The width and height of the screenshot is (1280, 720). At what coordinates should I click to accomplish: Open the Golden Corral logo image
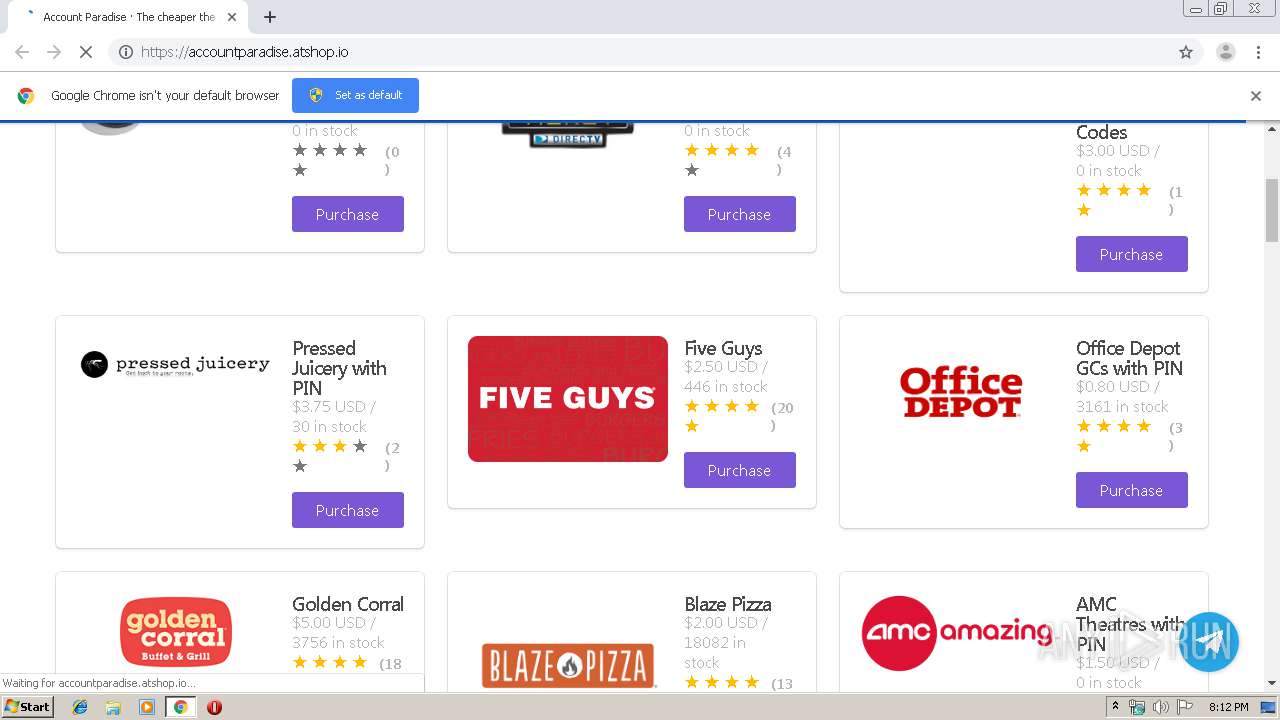176,632
